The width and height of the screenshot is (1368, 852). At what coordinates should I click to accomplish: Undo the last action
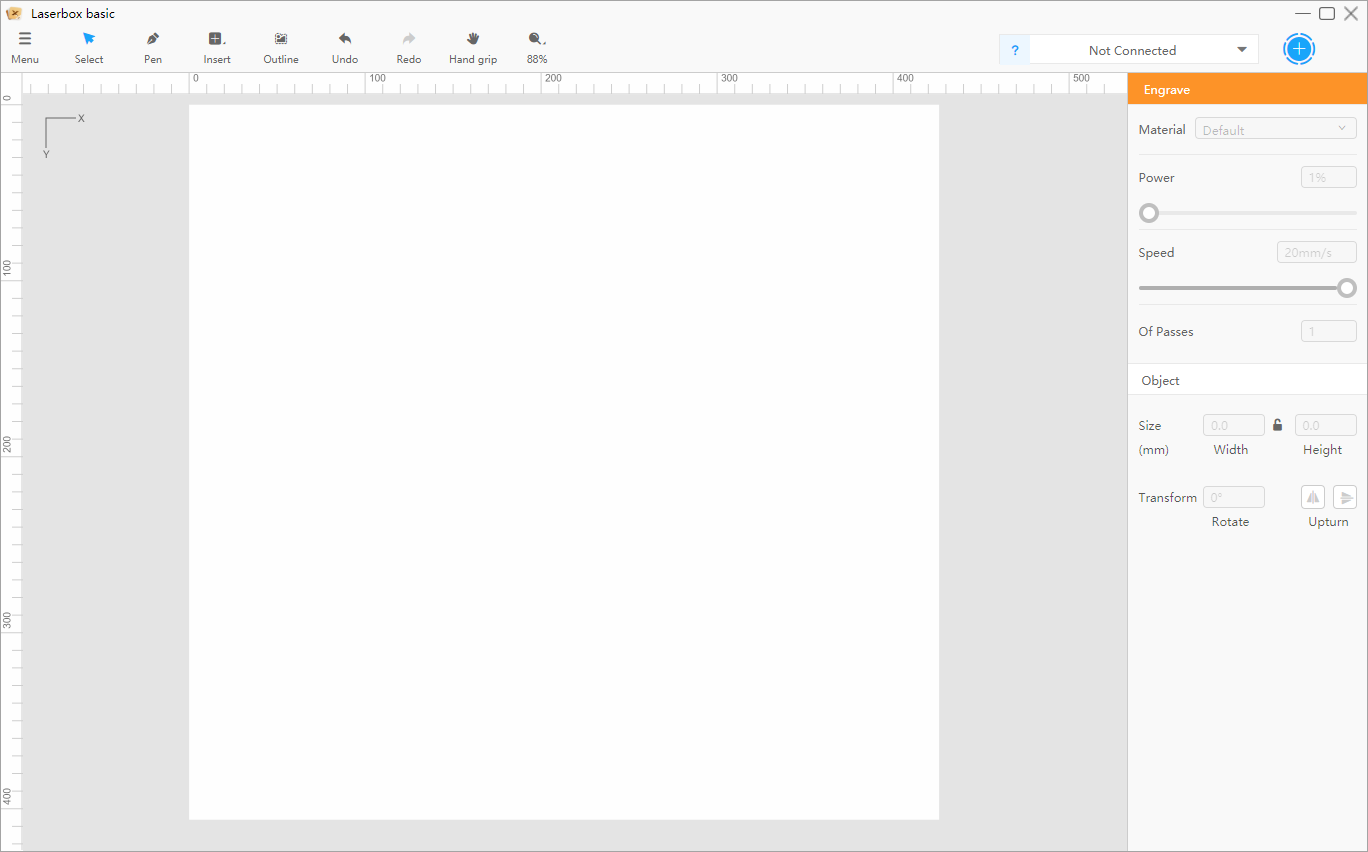(x=345, y=47)
